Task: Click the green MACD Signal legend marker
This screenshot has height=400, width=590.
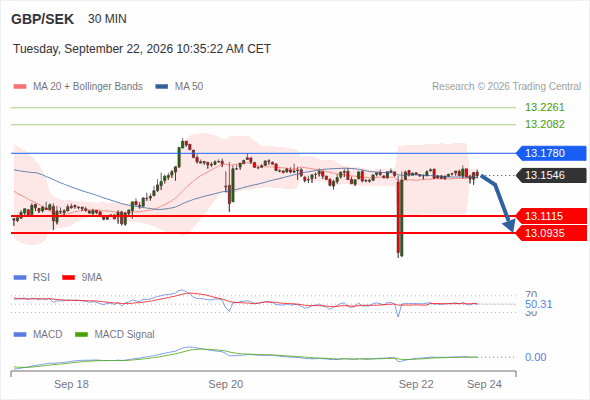Action: click(81, 335)
